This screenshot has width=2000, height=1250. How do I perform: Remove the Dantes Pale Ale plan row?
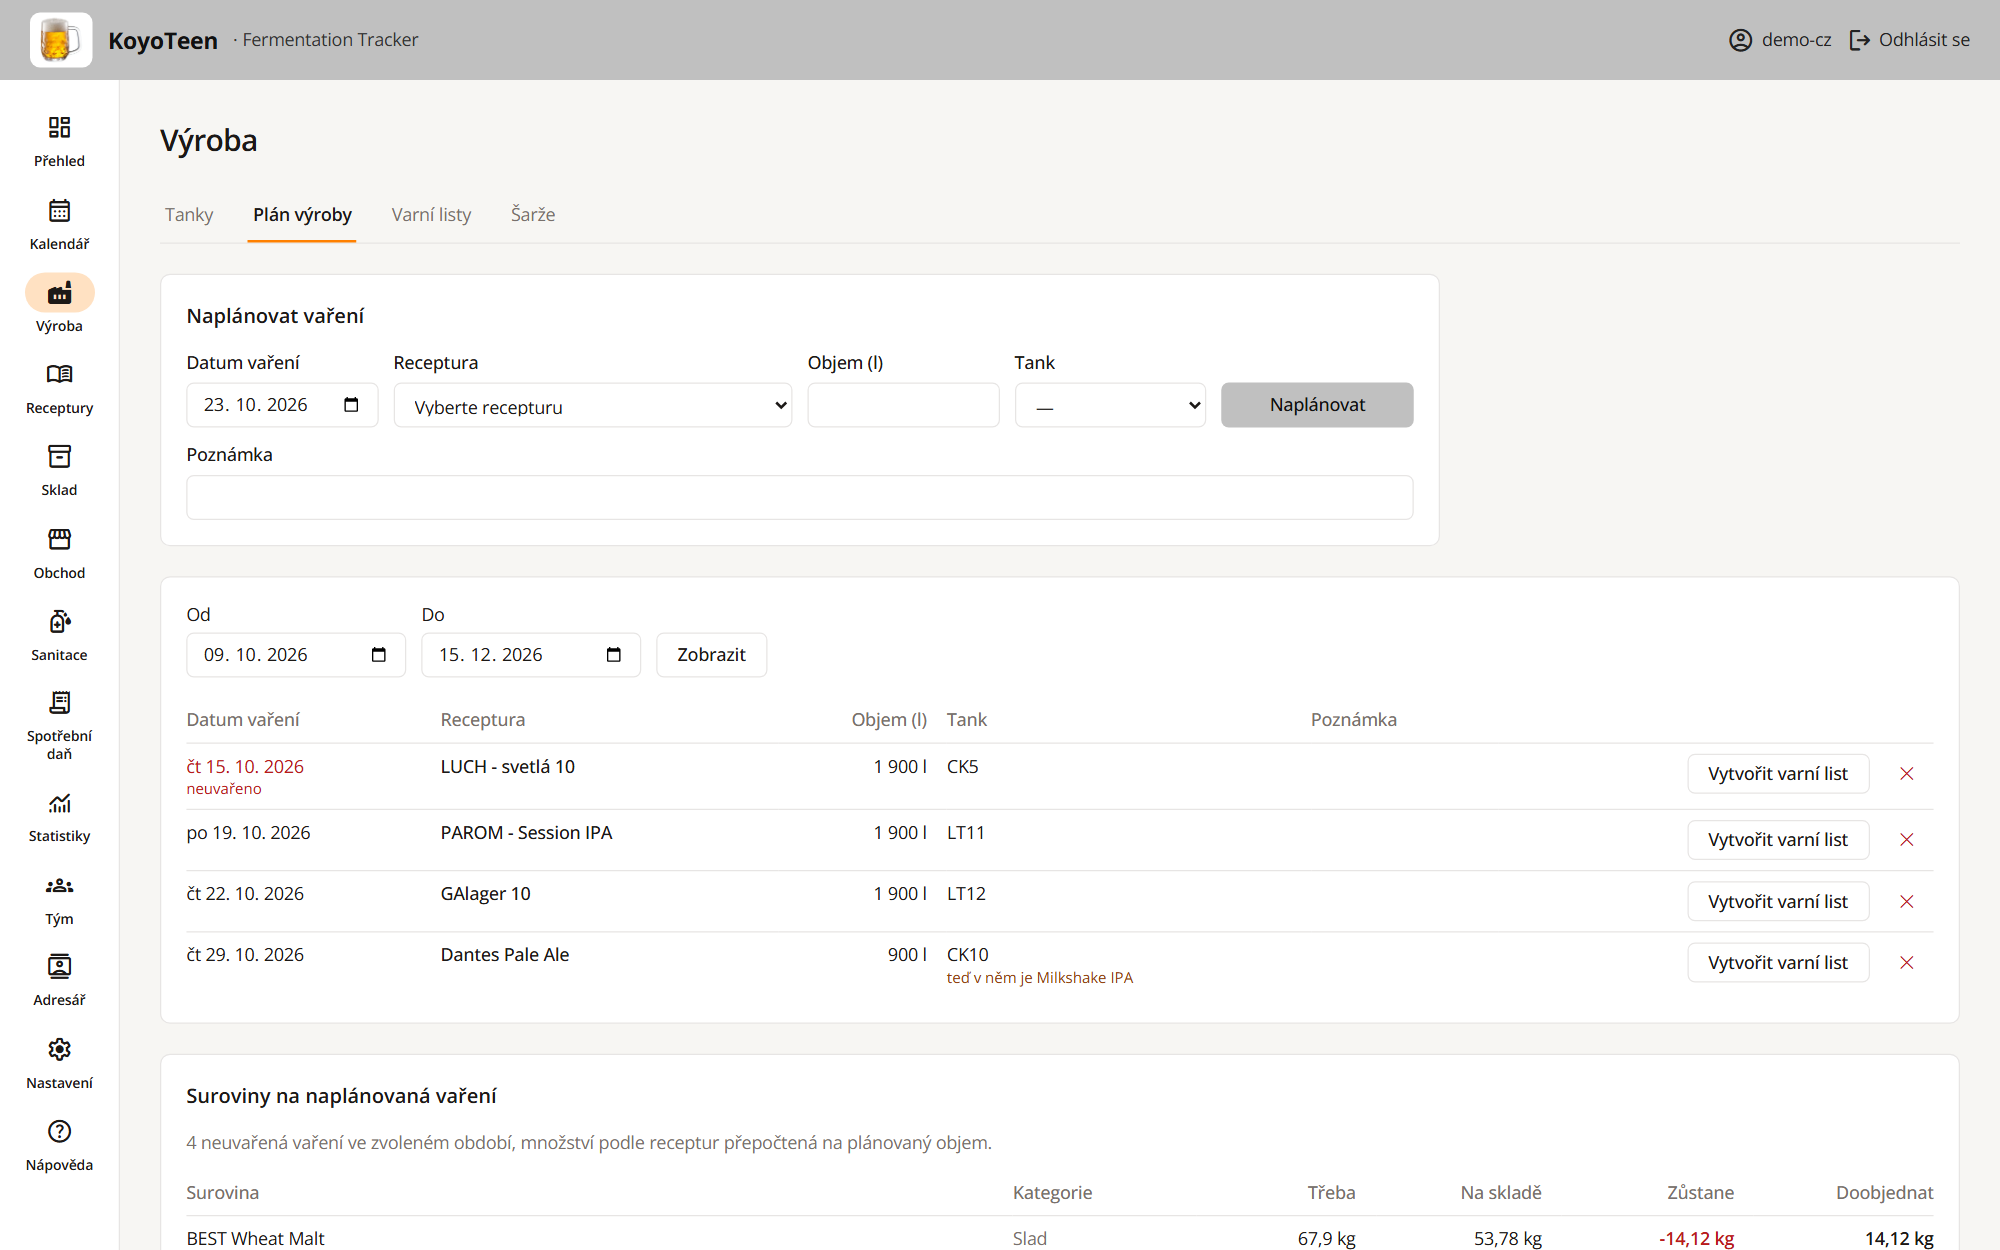point(1907,963)
